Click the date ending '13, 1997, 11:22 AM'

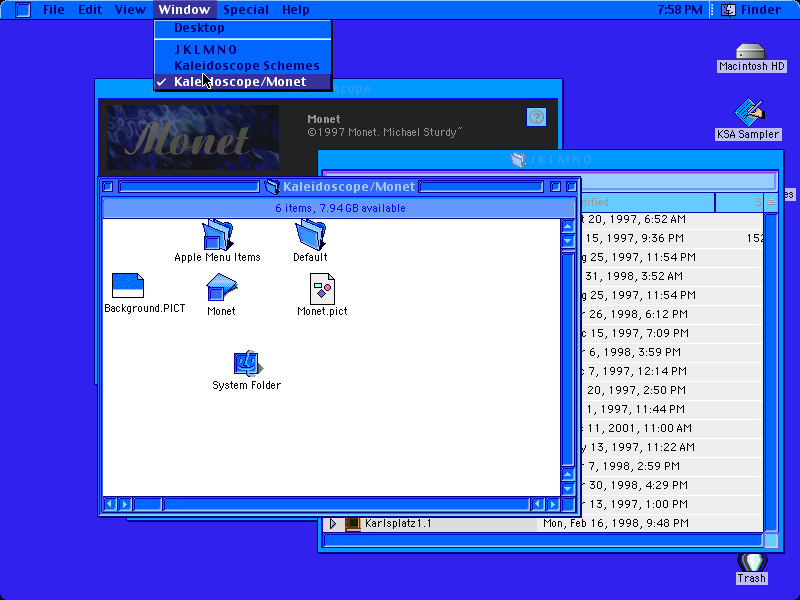click(x=638, y=447)
